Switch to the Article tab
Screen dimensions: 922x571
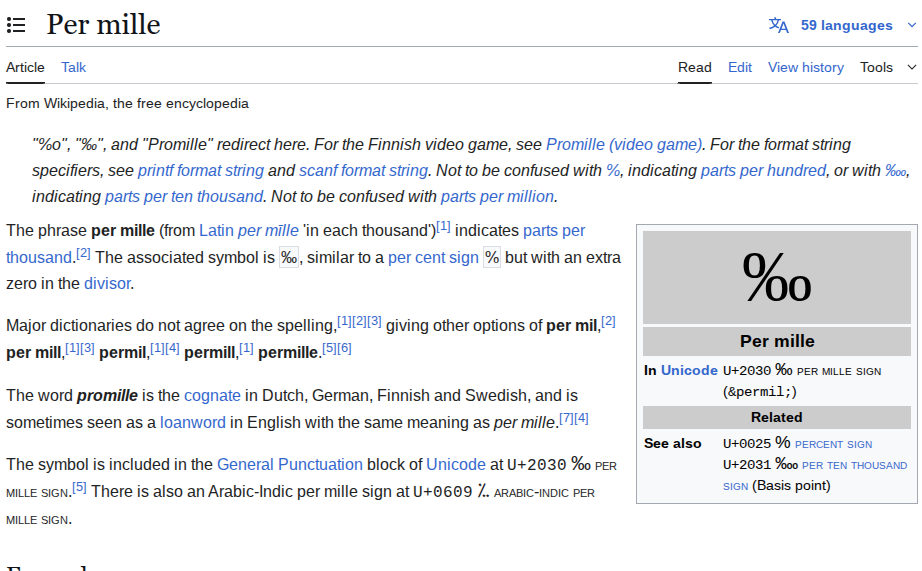click(25, 68)
